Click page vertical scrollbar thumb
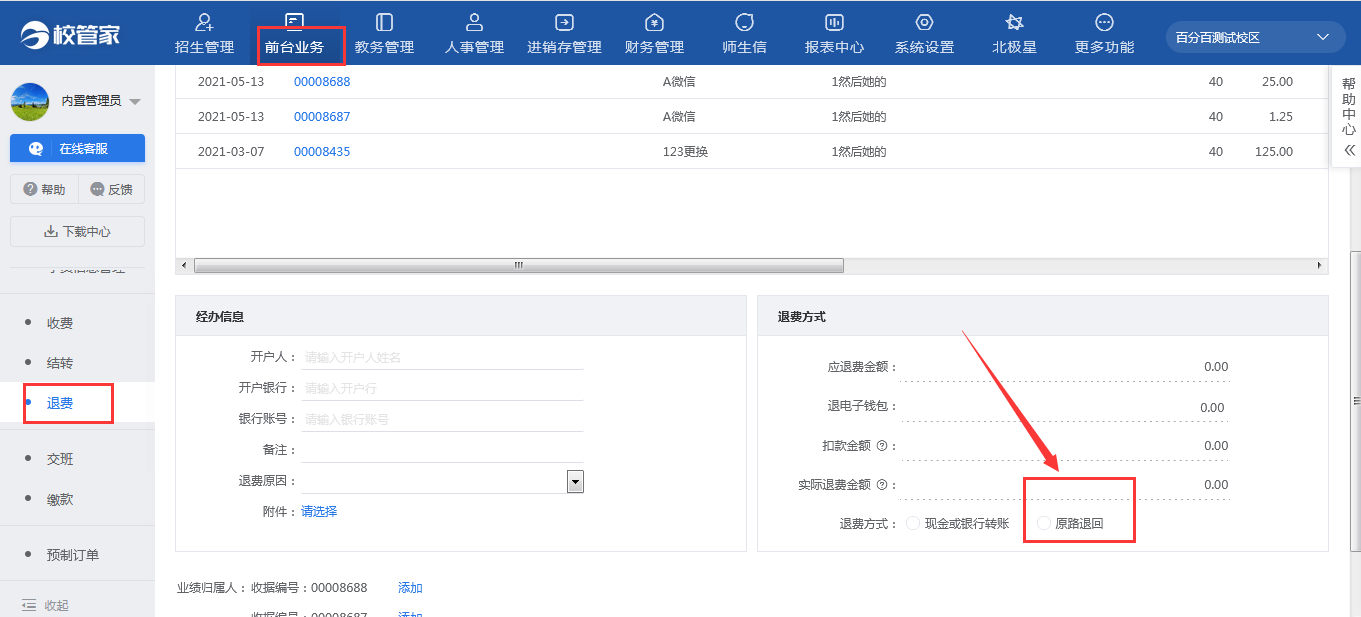The height and width of the screenshot is (617, 1361). (x=1356, y=400)
